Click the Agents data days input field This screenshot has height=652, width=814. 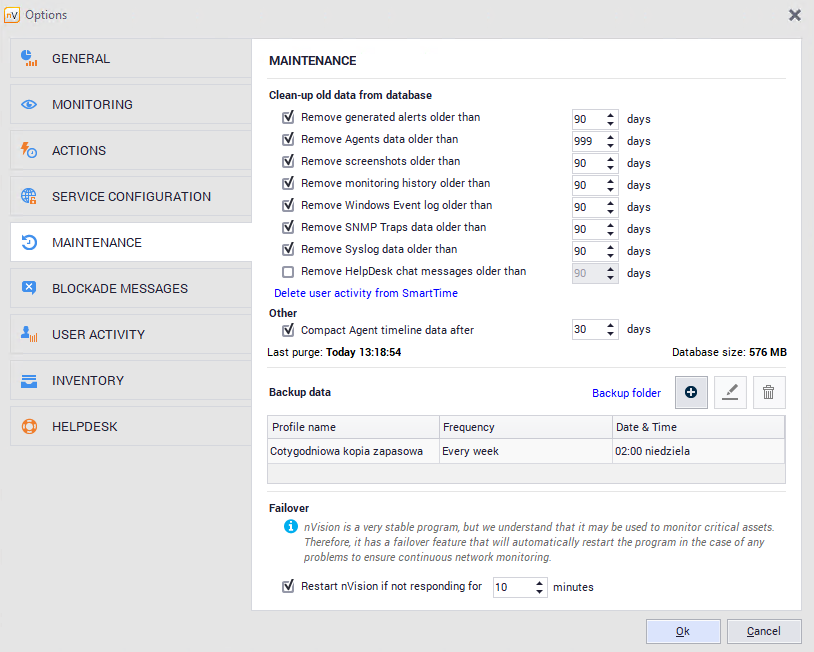click(x=586, y=141)
